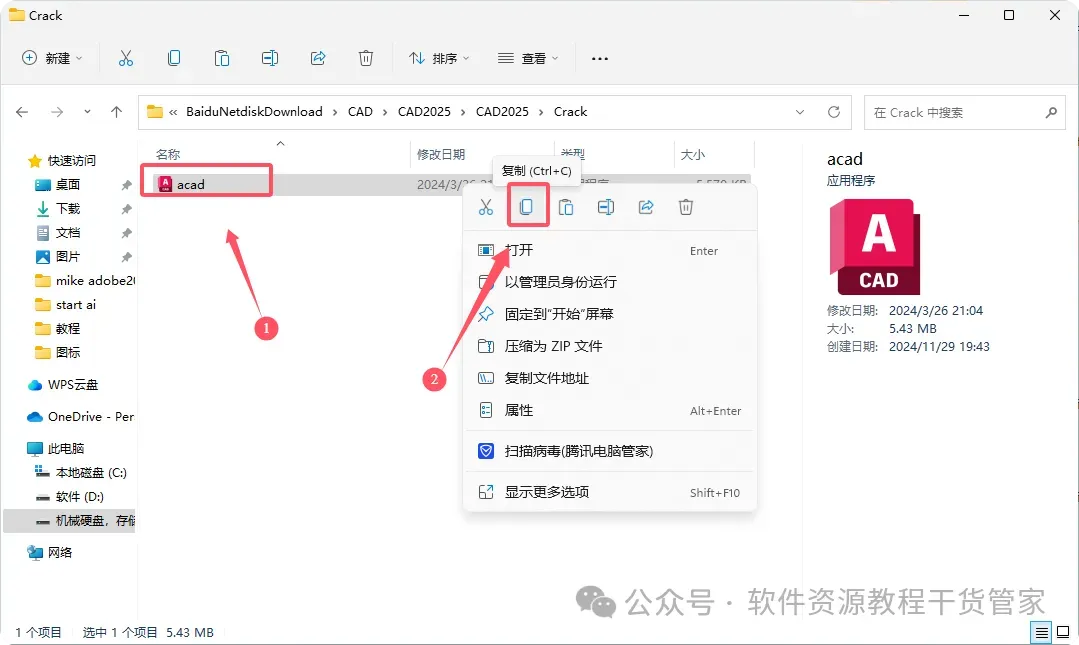Click the Delete trash icon in the top toolbar
The height and width of the screenshot is (645, 1079).
click(366, 59)
